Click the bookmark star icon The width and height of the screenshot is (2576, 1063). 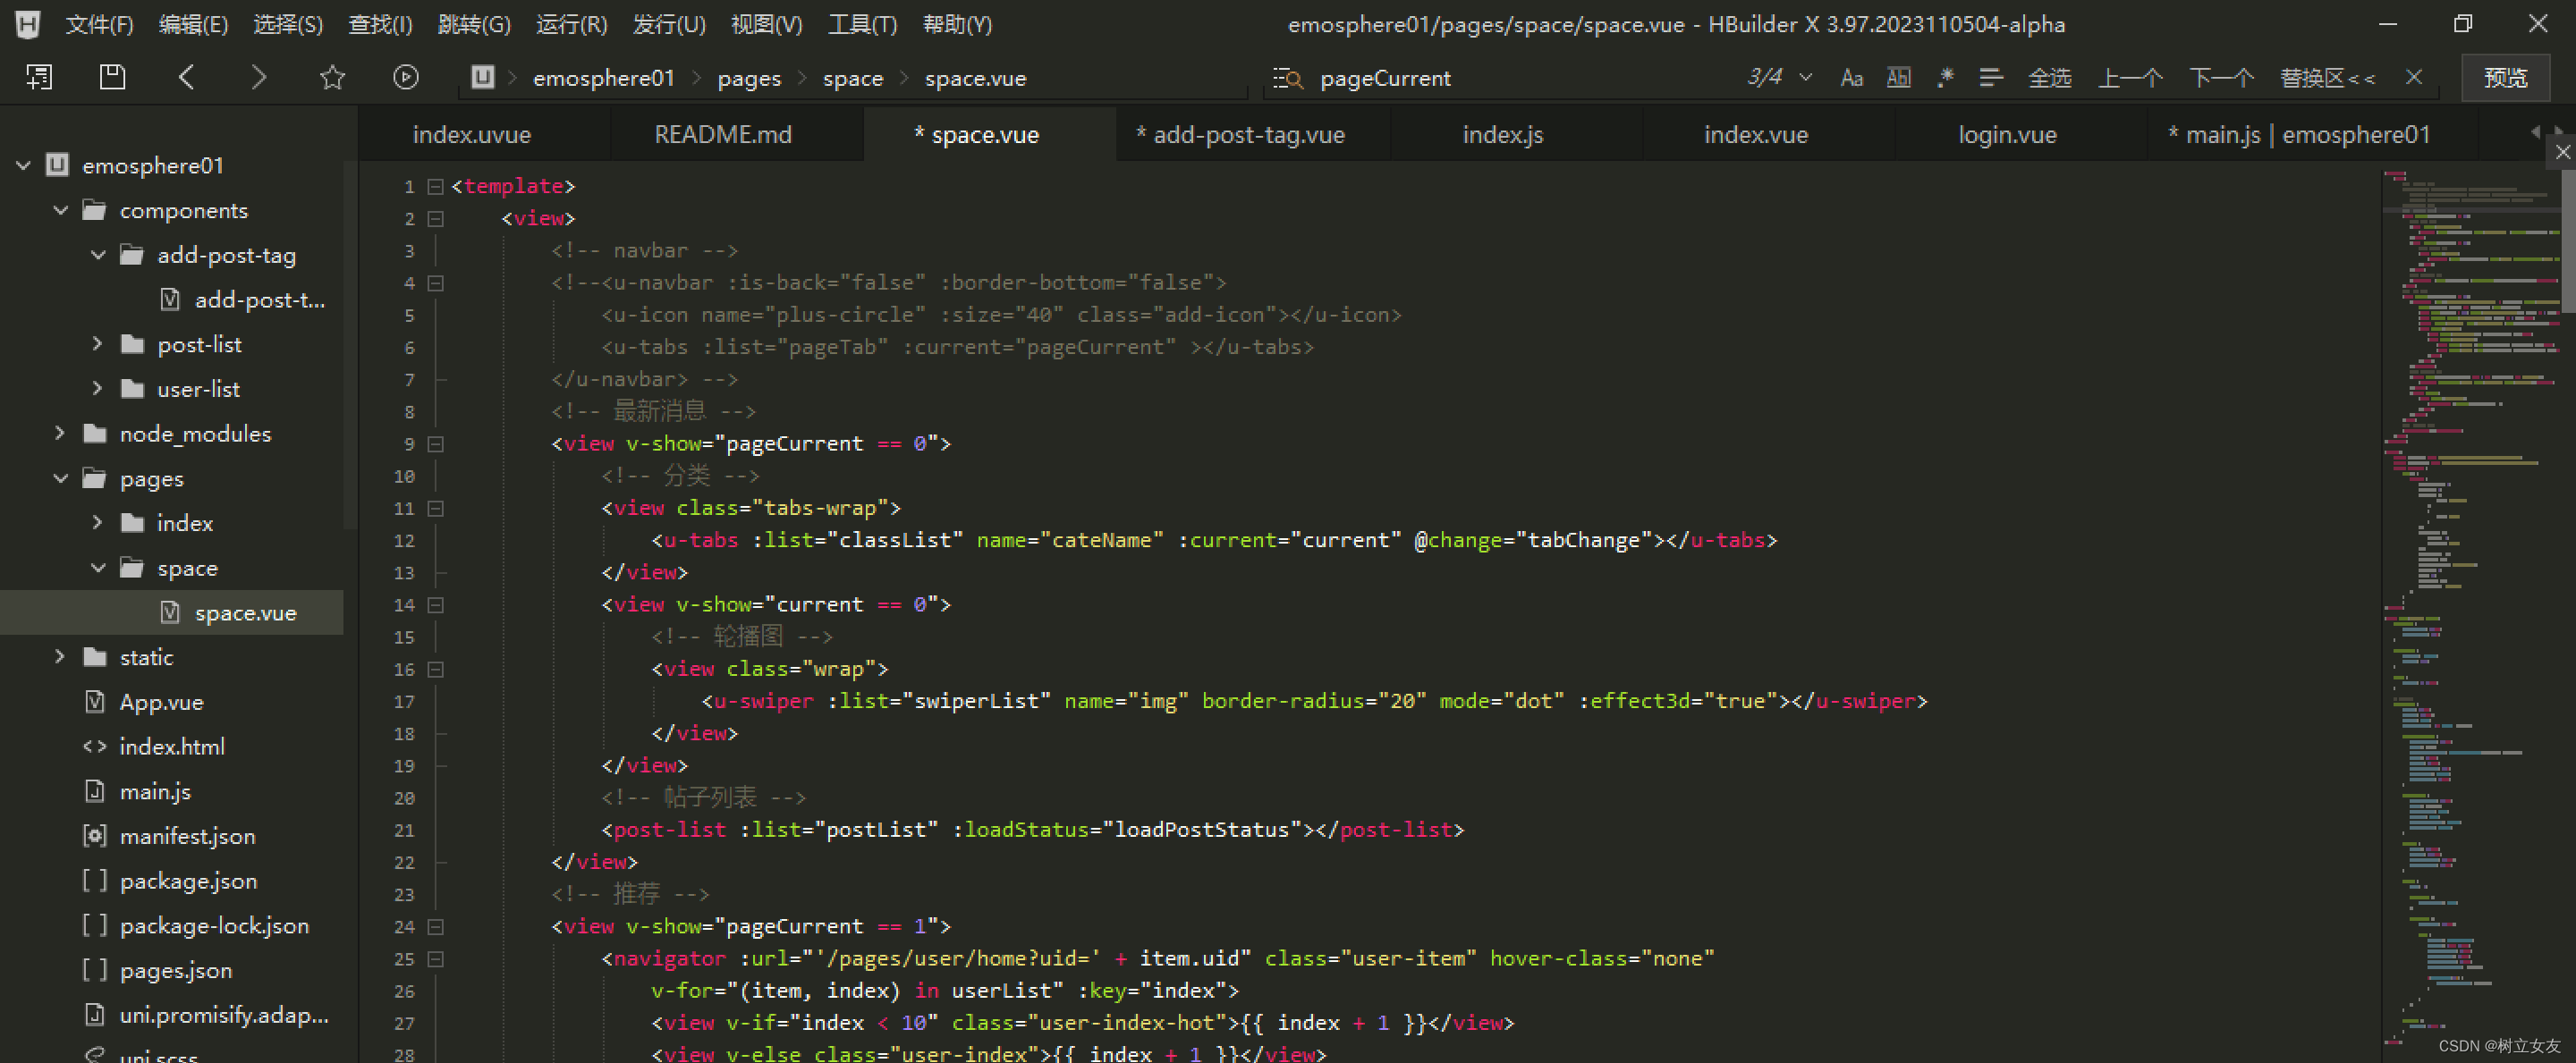point(332,77)
